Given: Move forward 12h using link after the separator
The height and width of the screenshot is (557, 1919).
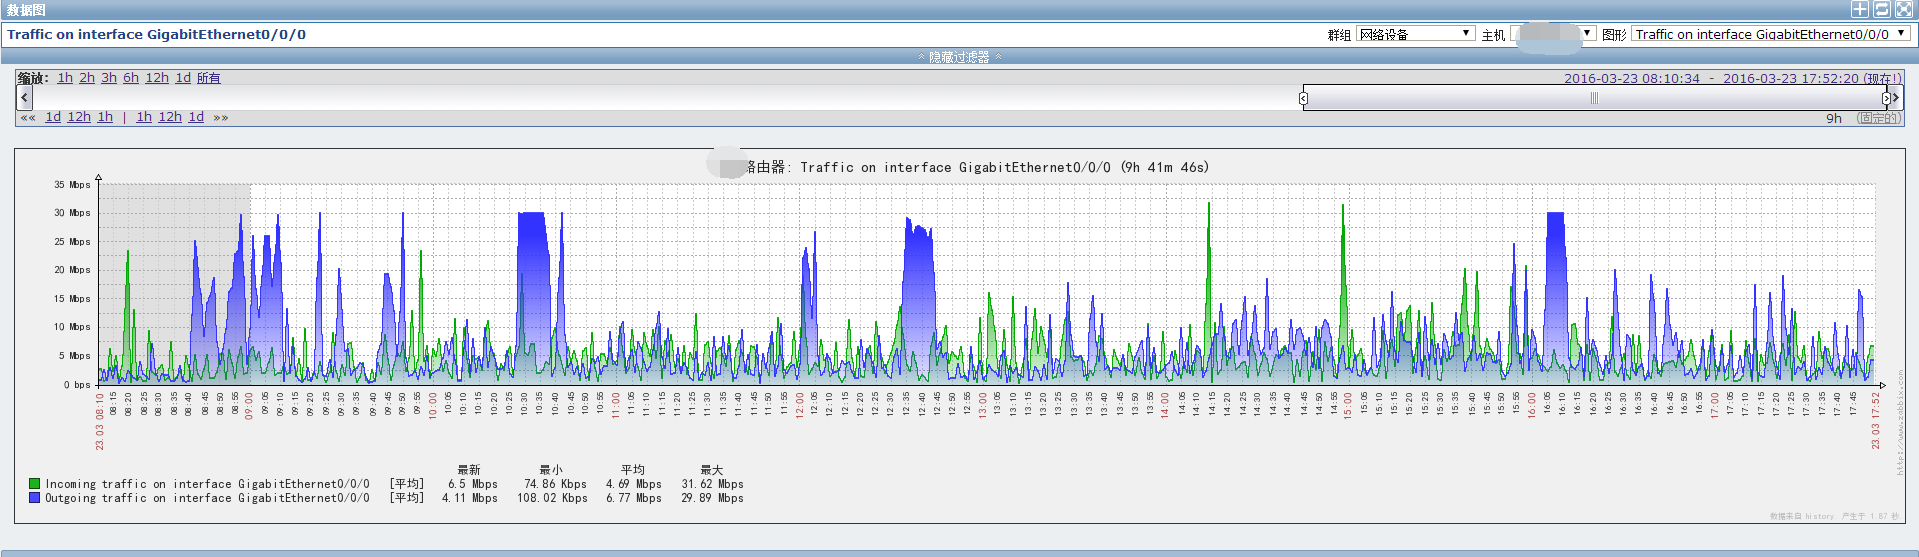Looking at the screenshot, I should pyautogui.click(x=170, y=117).
